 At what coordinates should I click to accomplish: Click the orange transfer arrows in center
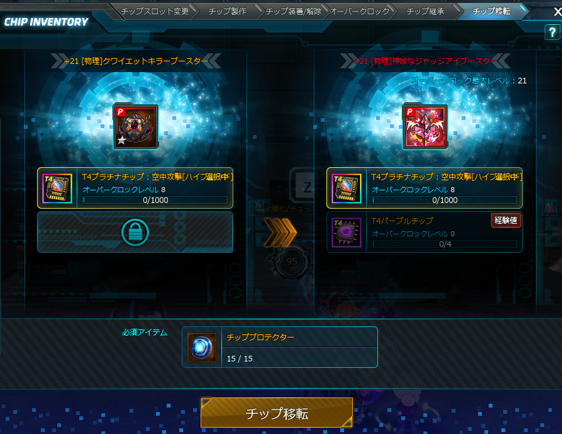280,233
